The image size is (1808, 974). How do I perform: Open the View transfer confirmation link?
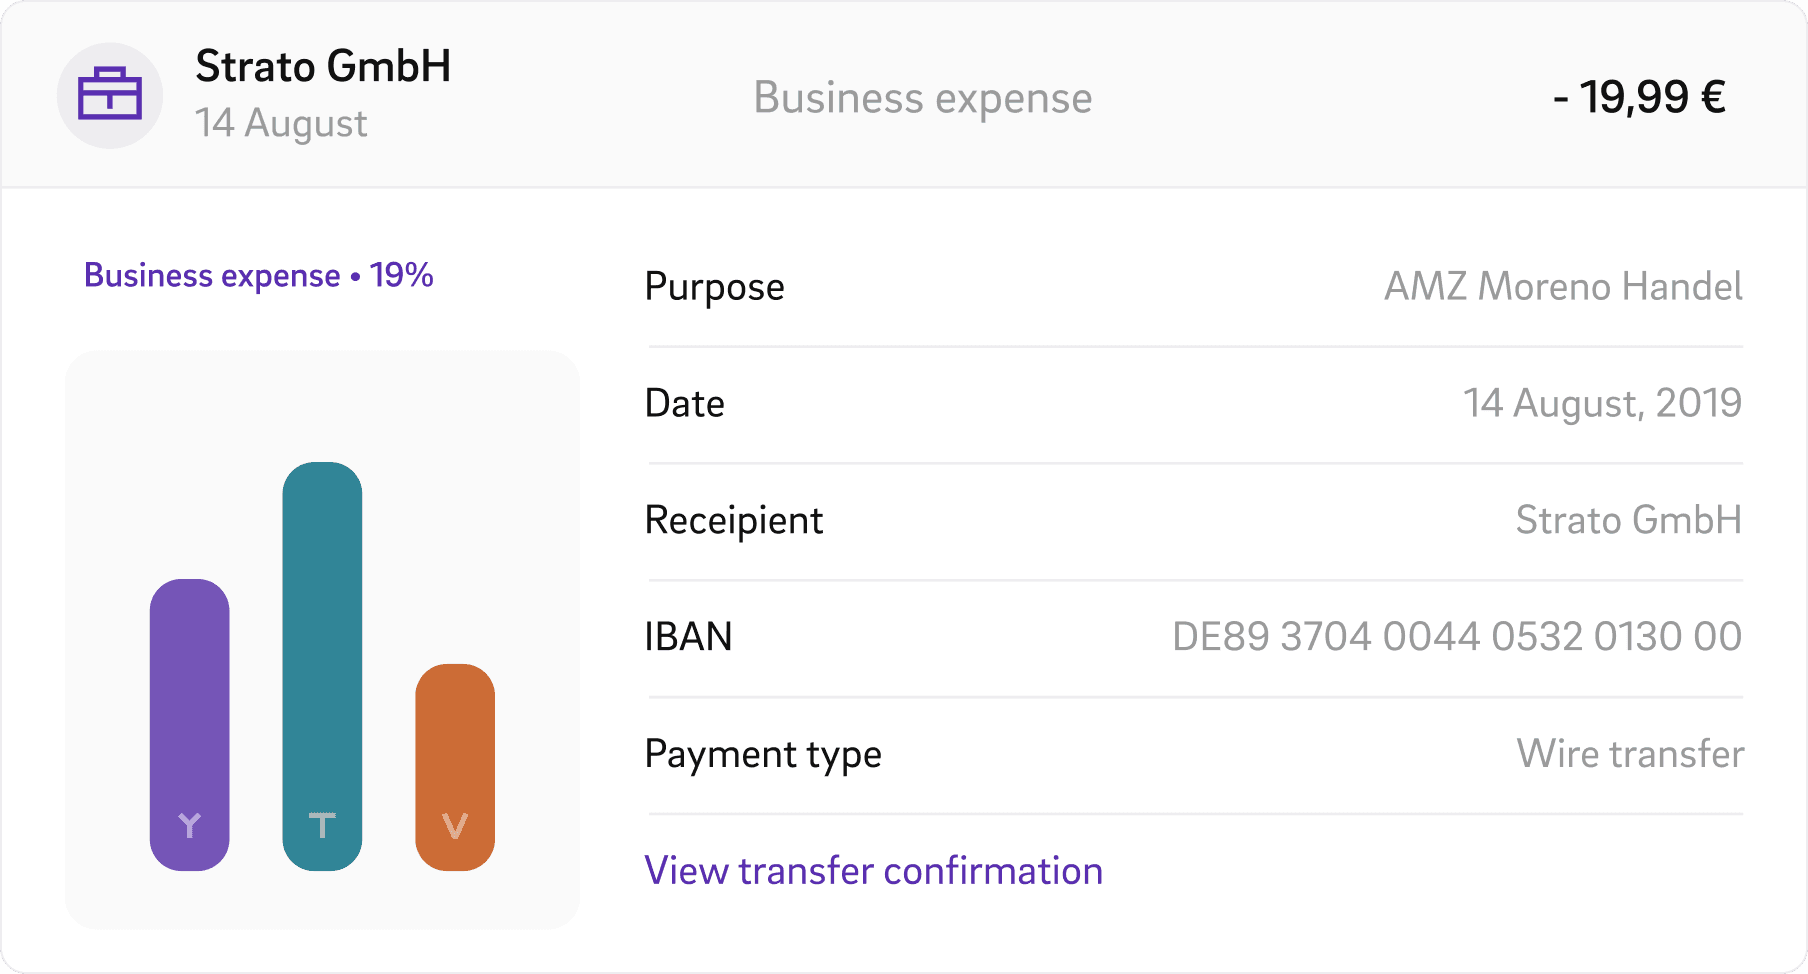(873, 871)
